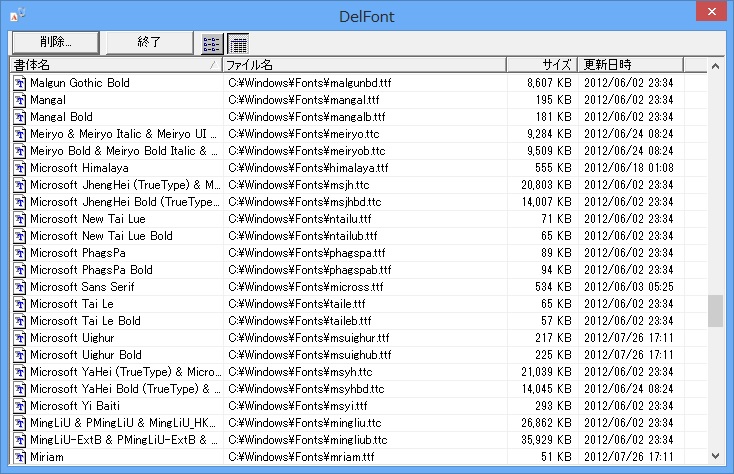
Task: Click font icon for mingliu.ttc row
Action: point(20,423)
